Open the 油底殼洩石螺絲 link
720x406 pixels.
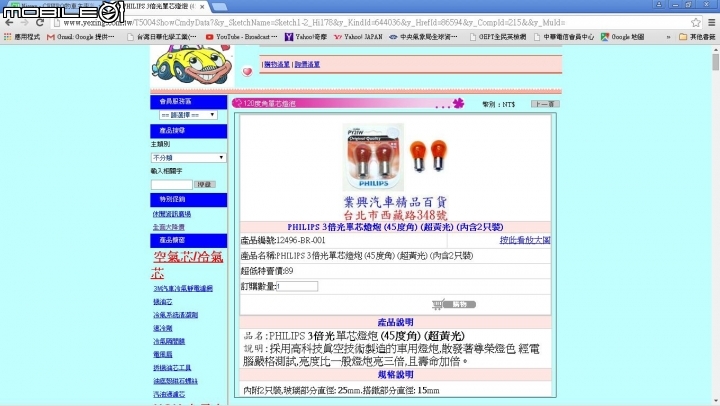(175, 381)
